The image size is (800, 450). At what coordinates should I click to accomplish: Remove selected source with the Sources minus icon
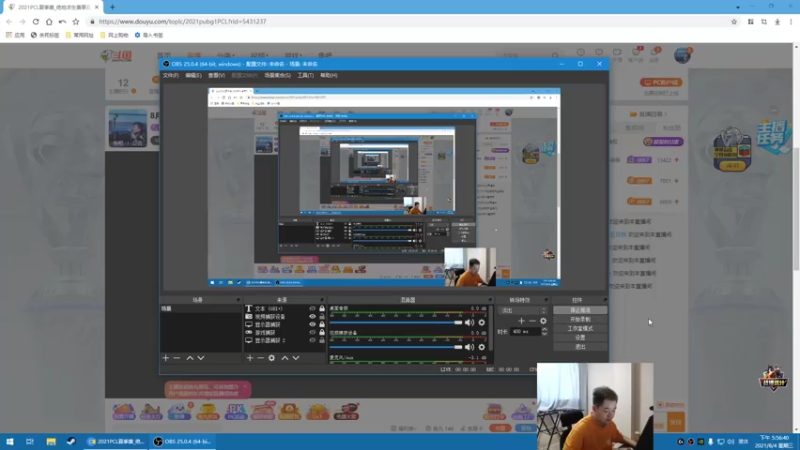(260, 358)
